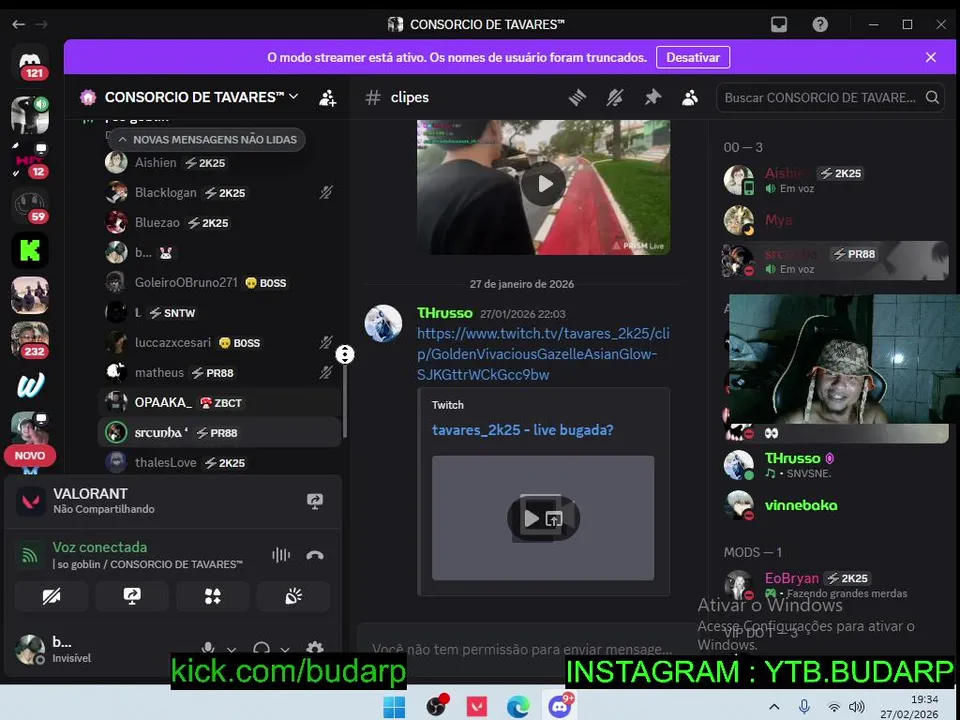Show hidden system tray icons chevron

click(x=774, y=707)
